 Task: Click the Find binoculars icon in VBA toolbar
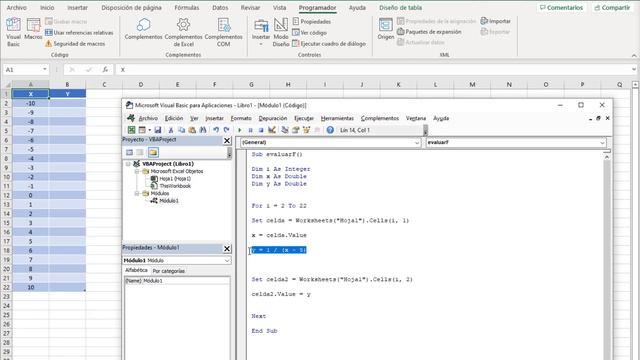pos(203,130)
